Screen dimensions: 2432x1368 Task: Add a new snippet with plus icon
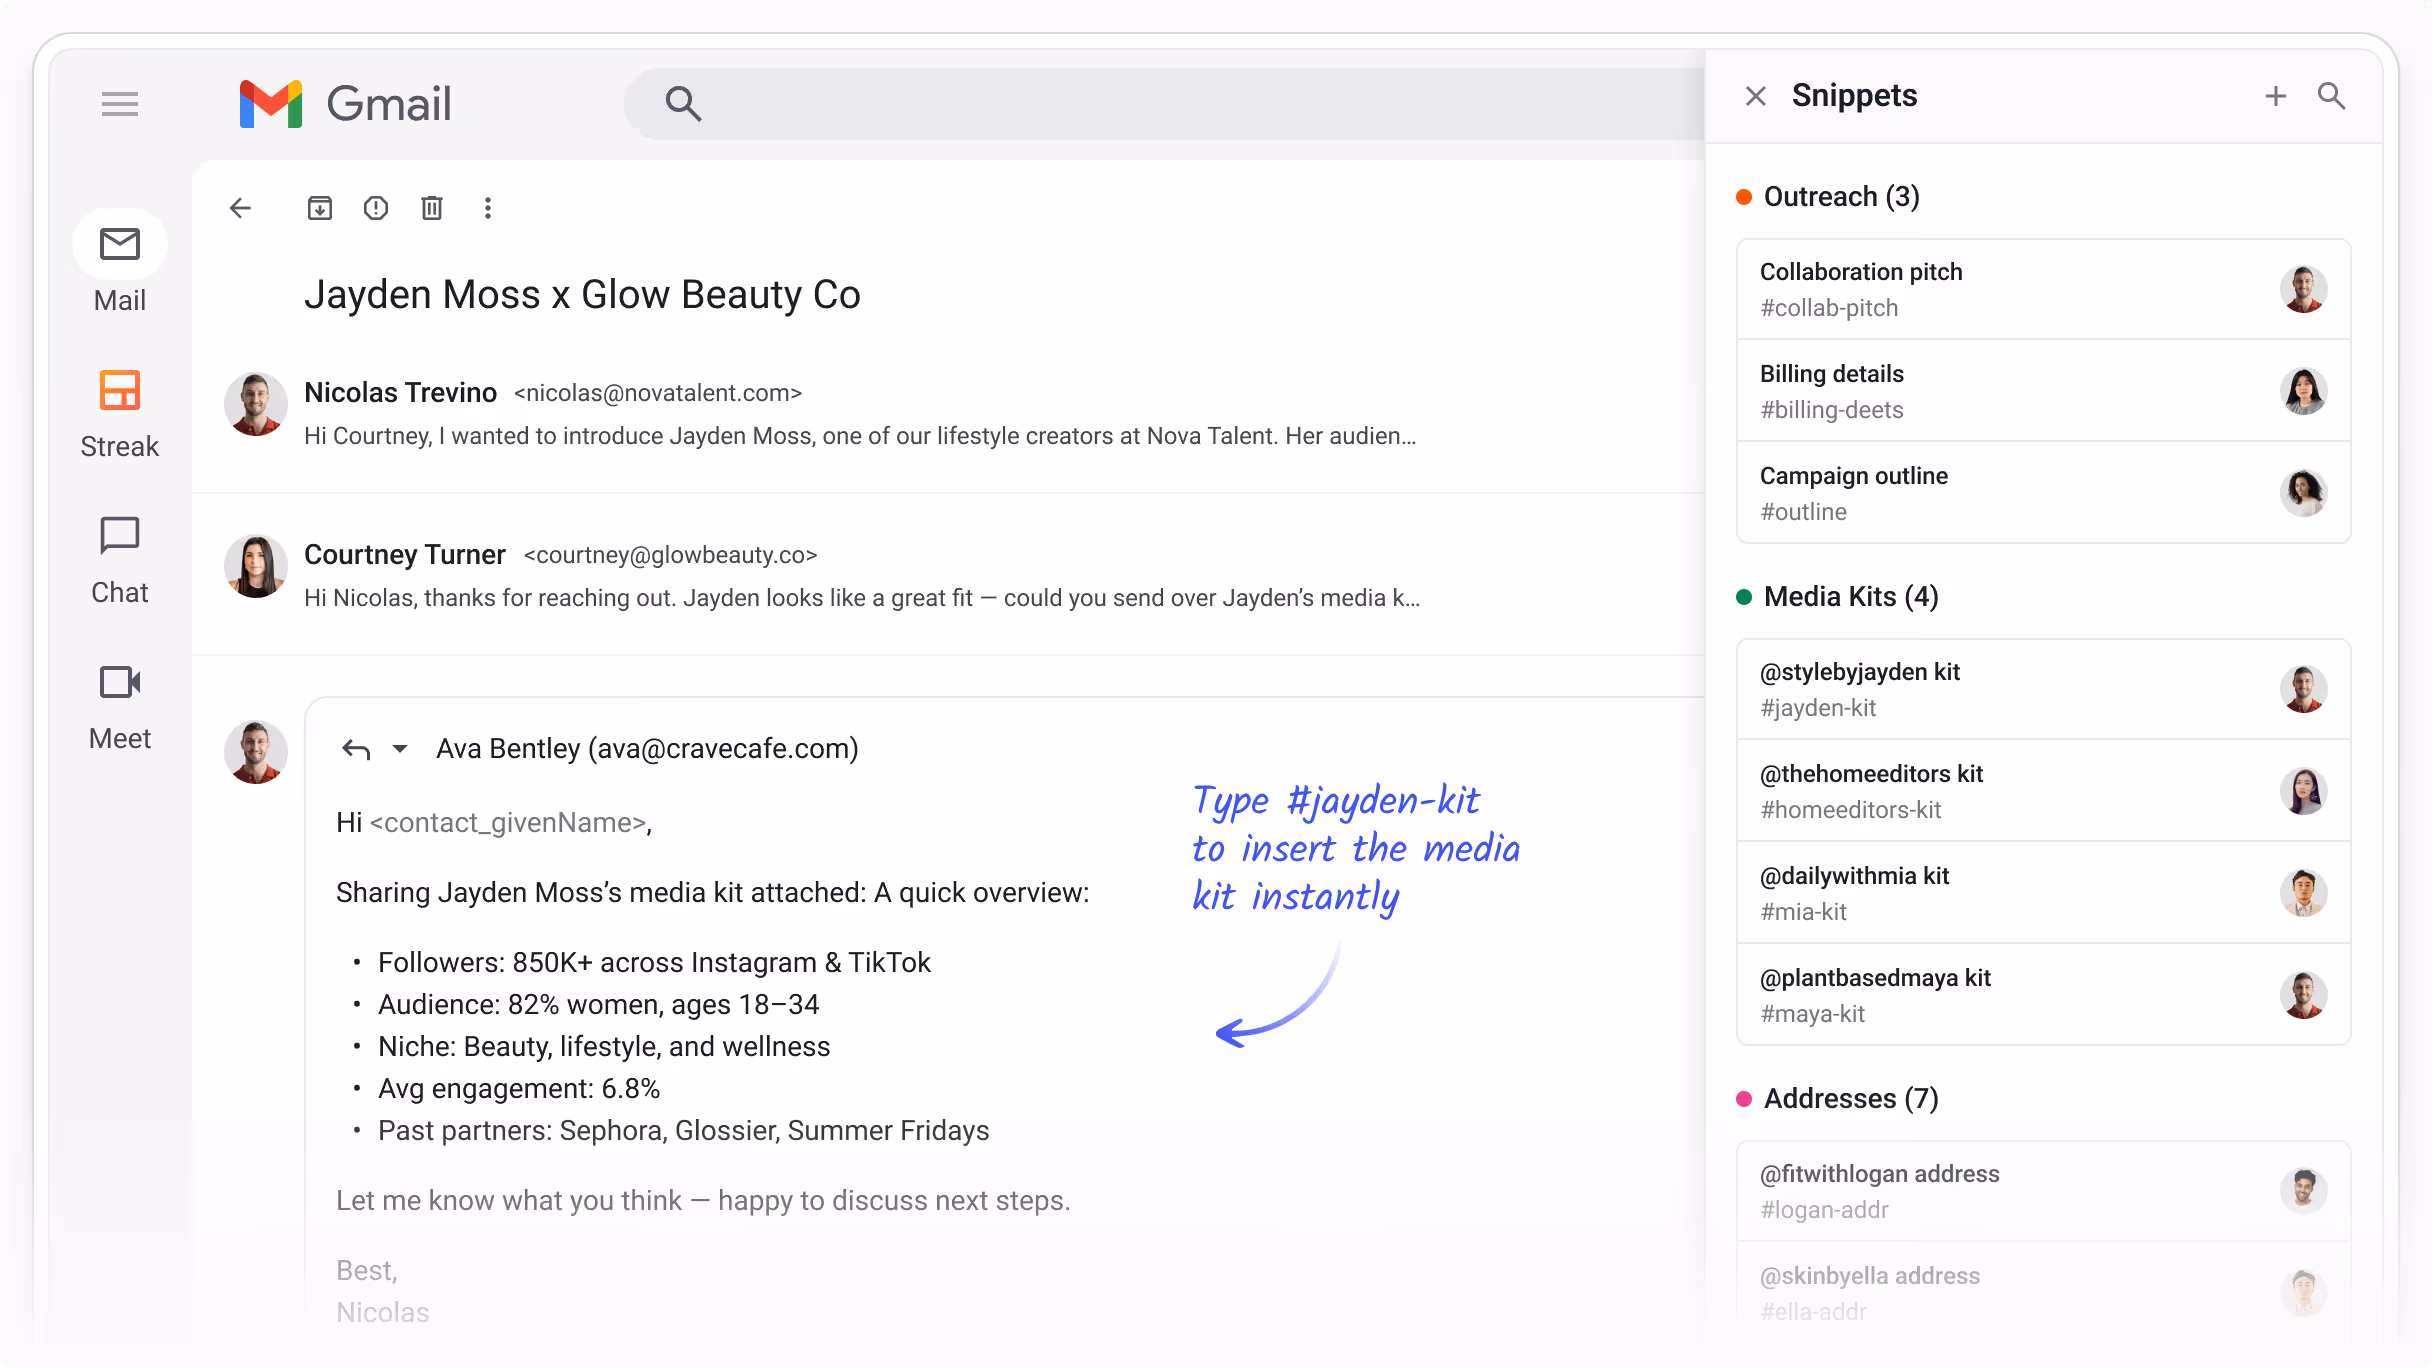2276,96
